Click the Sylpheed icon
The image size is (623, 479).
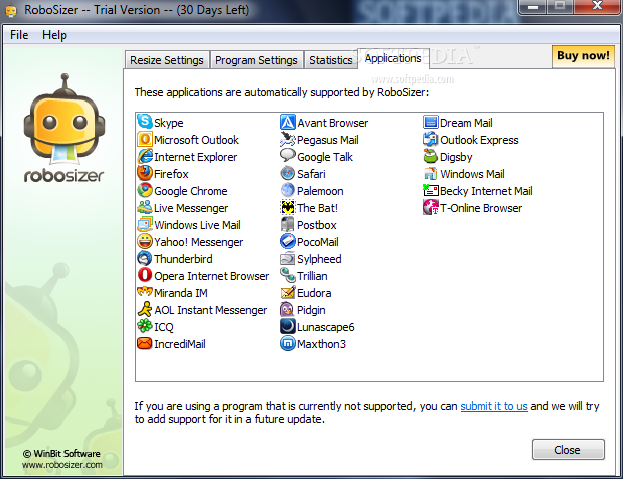point(288,259)
